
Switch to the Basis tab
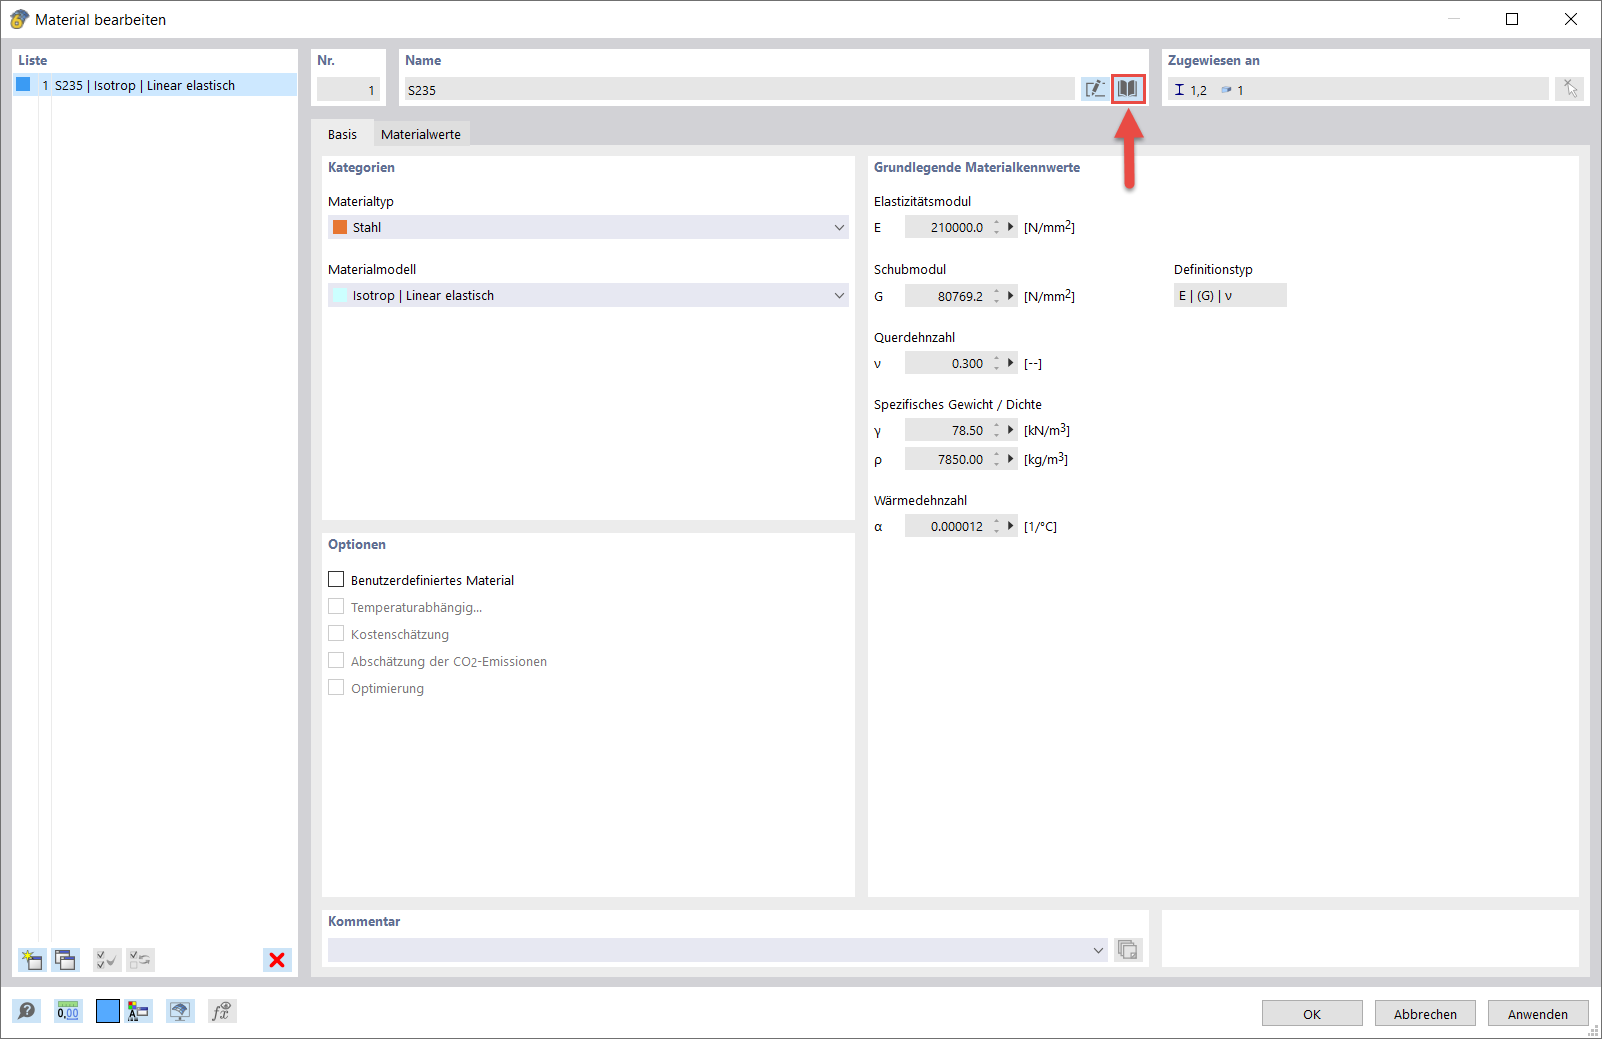pyautogui.click(x=343, y=134)
